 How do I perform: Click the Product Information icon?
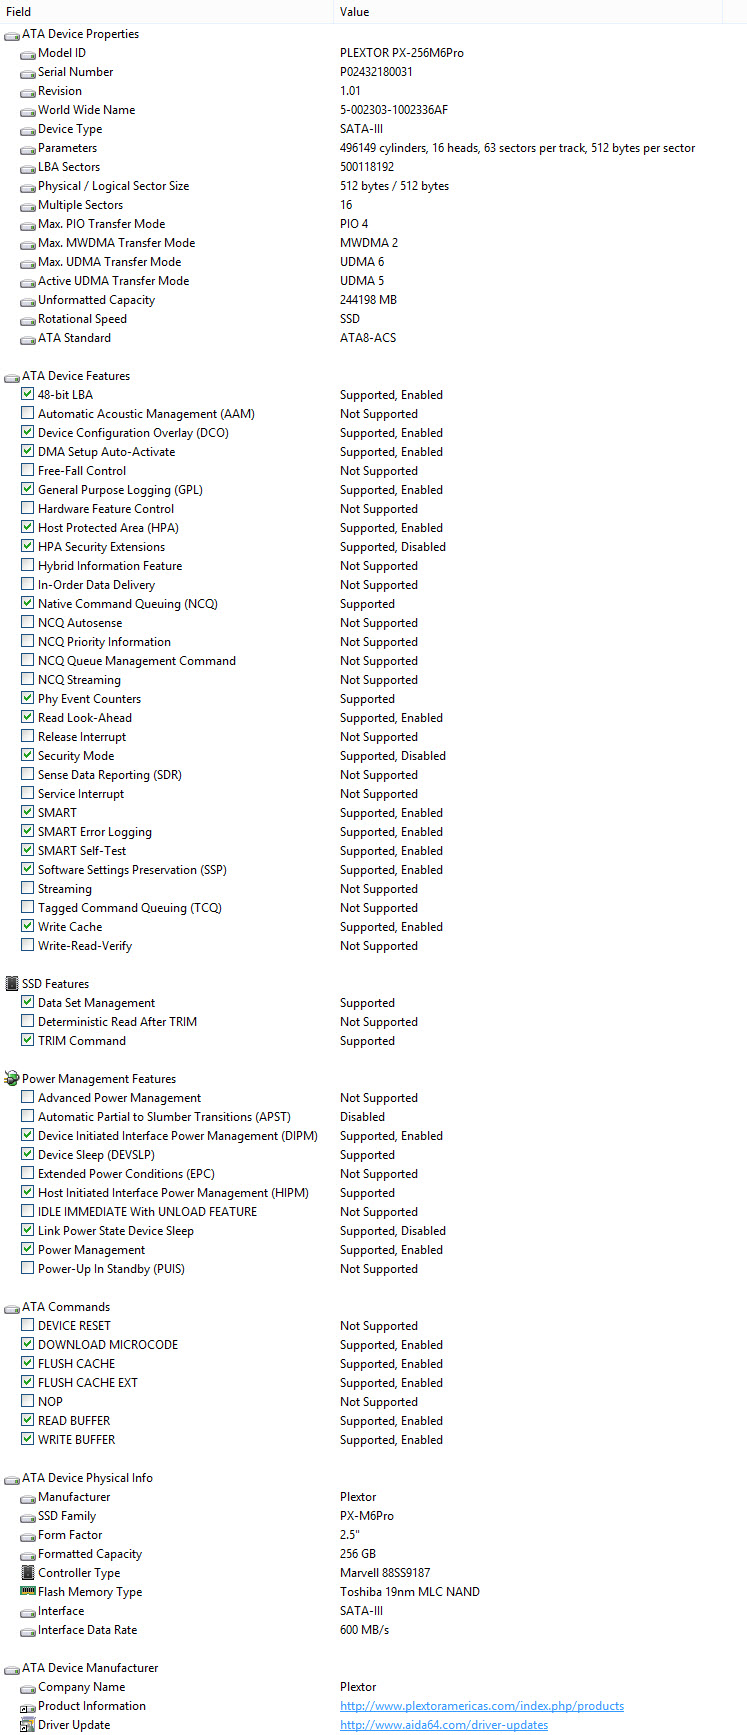[28, 1707]
